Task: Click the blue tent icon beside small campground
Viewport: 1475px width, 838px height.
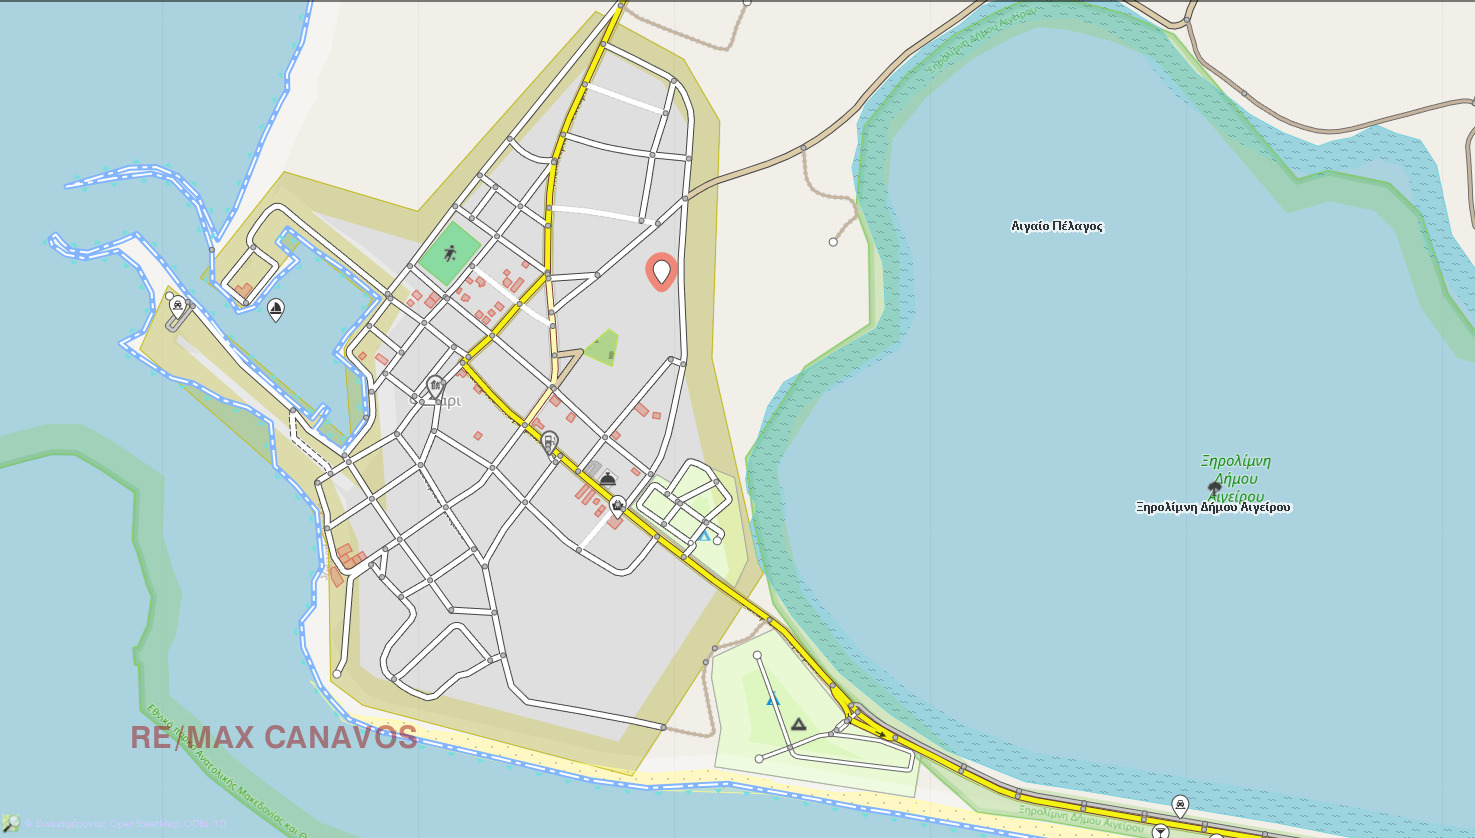Action: point(704,536)
